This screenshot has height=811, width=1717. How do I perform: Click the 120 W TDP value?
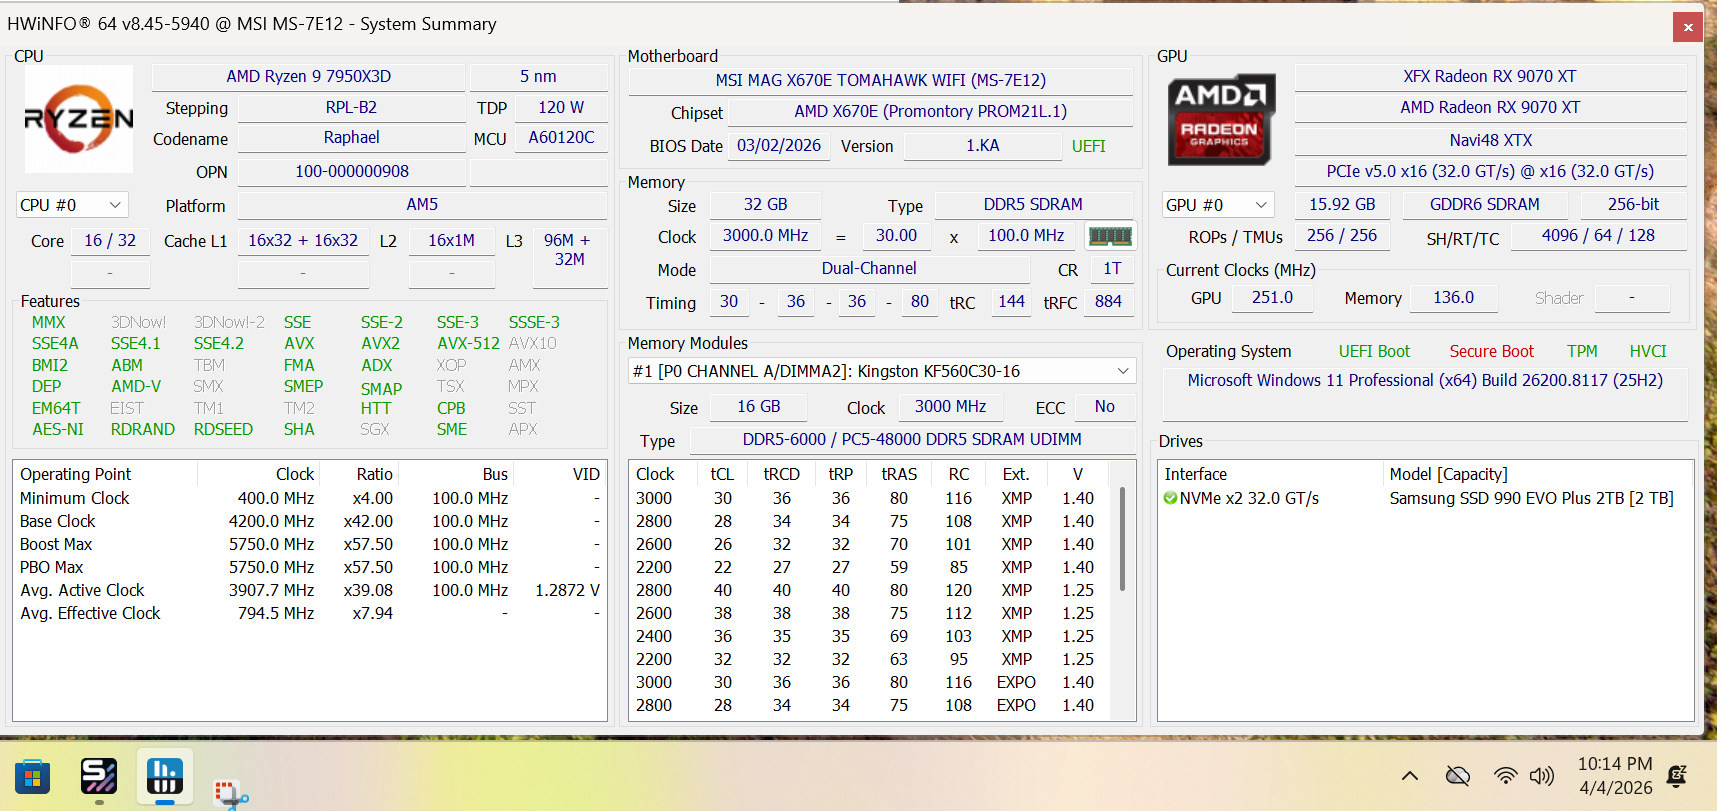pyautogui.click(x=561, y=108)
